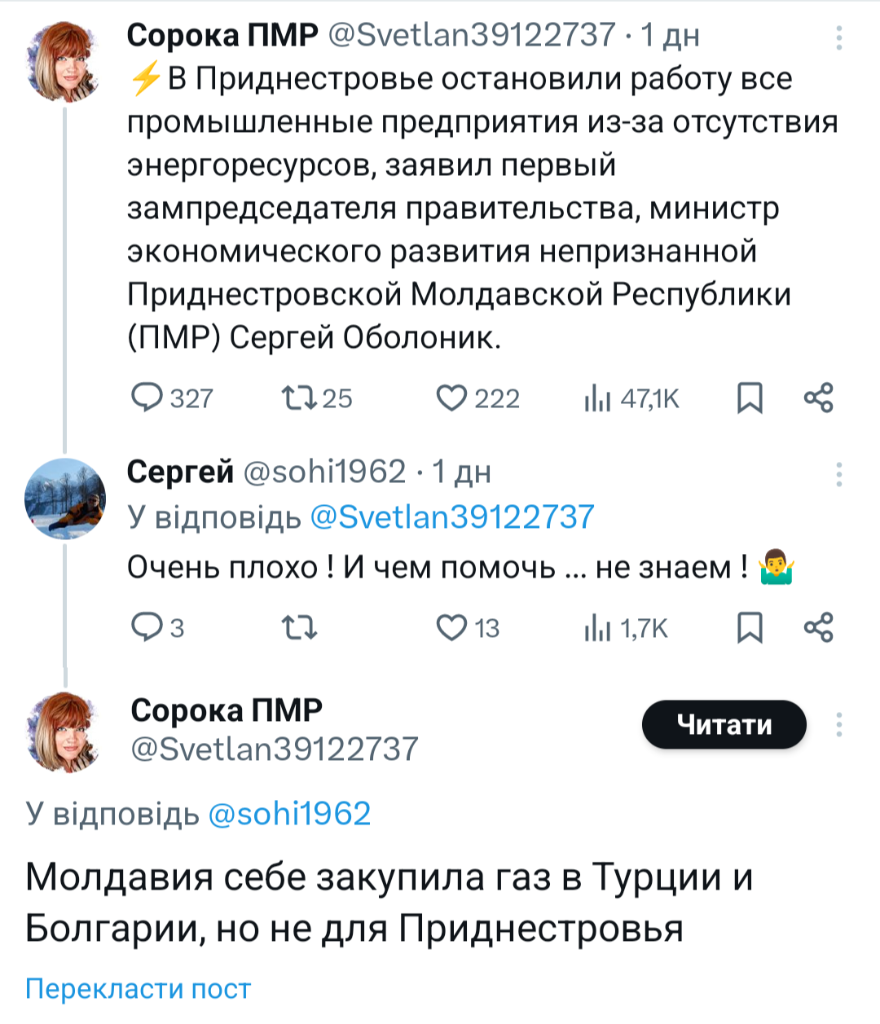Like Сергей's reply with 13 likes

coord(453,628)
